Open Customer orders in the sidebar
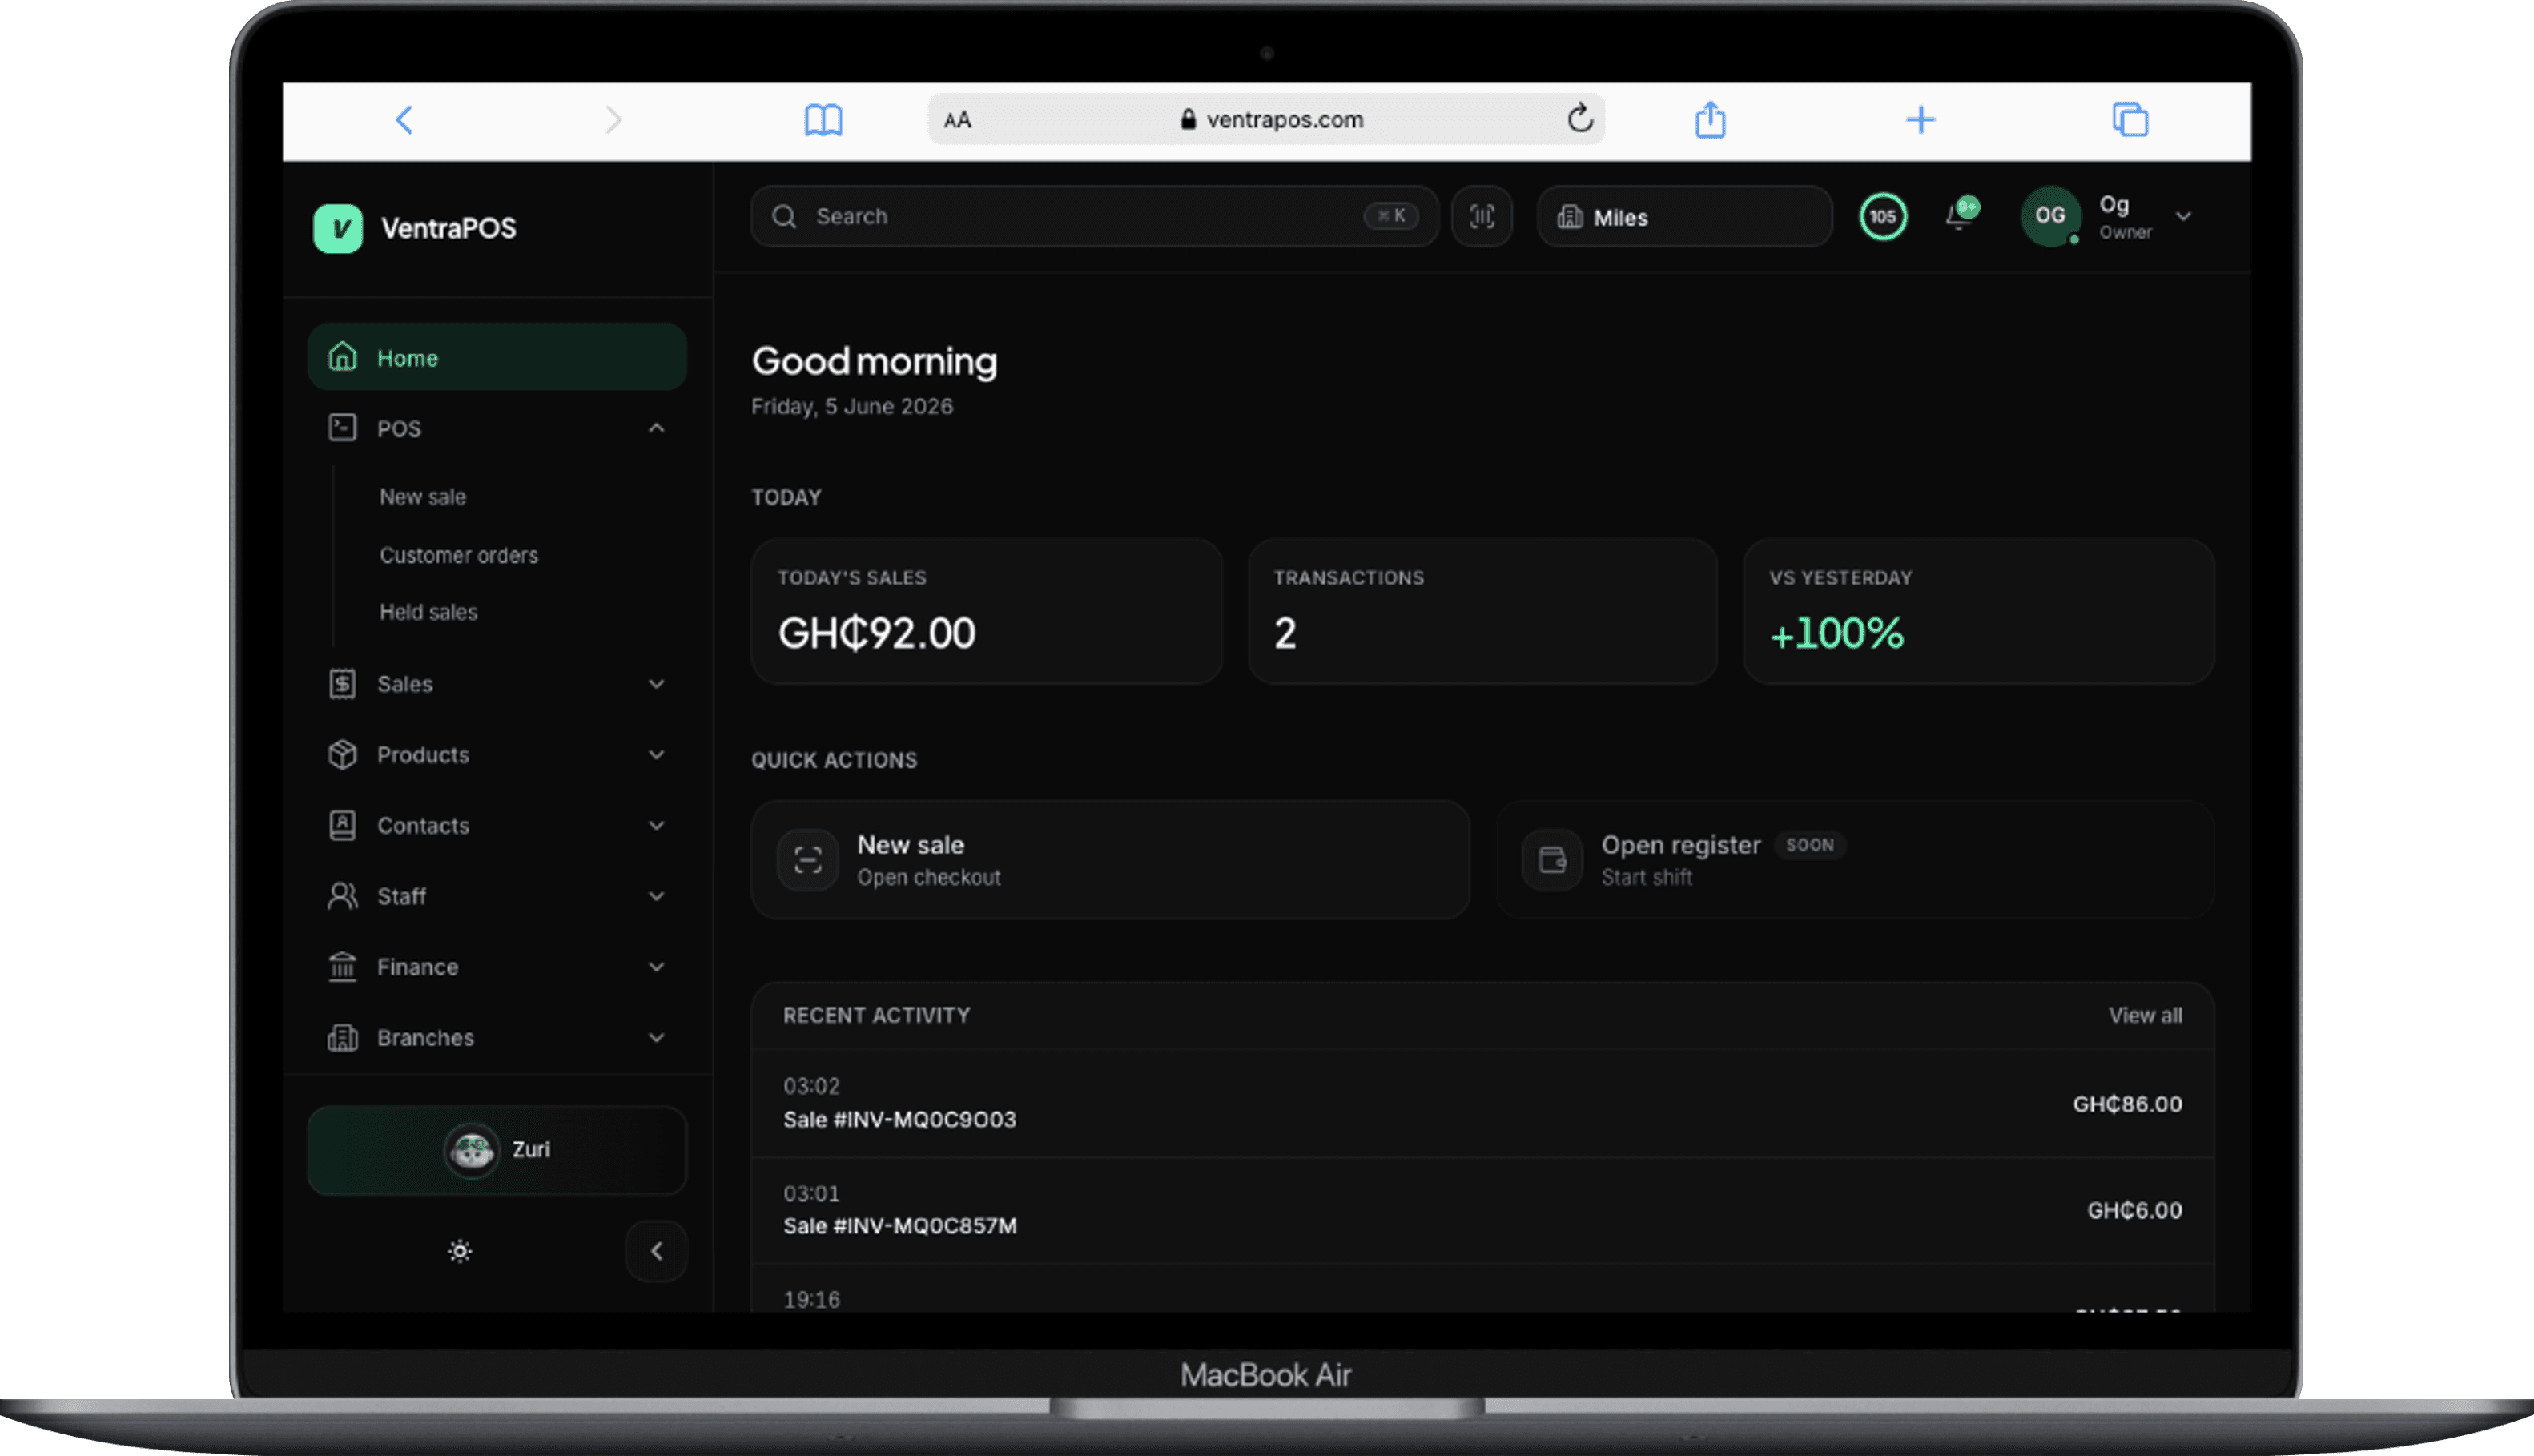Image resolution: width=2534 pixels, height=1456 pixels. (x=458, y=555)
